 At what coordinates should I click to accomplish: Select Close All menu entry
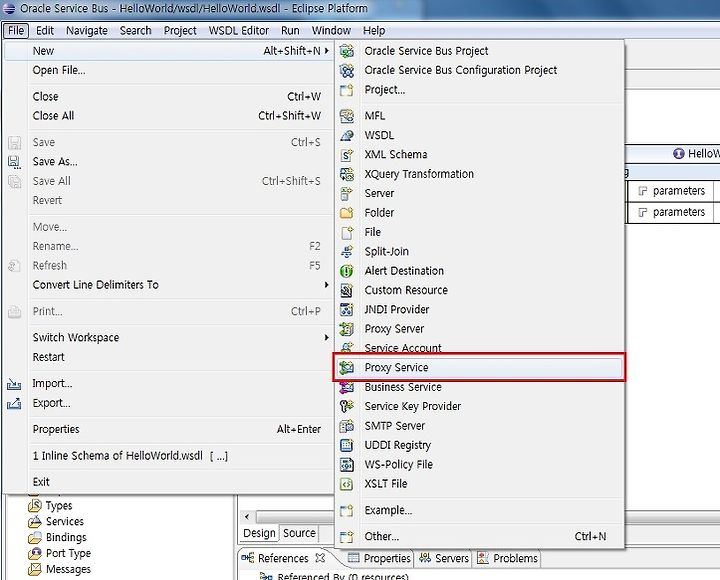click(168, 116)
